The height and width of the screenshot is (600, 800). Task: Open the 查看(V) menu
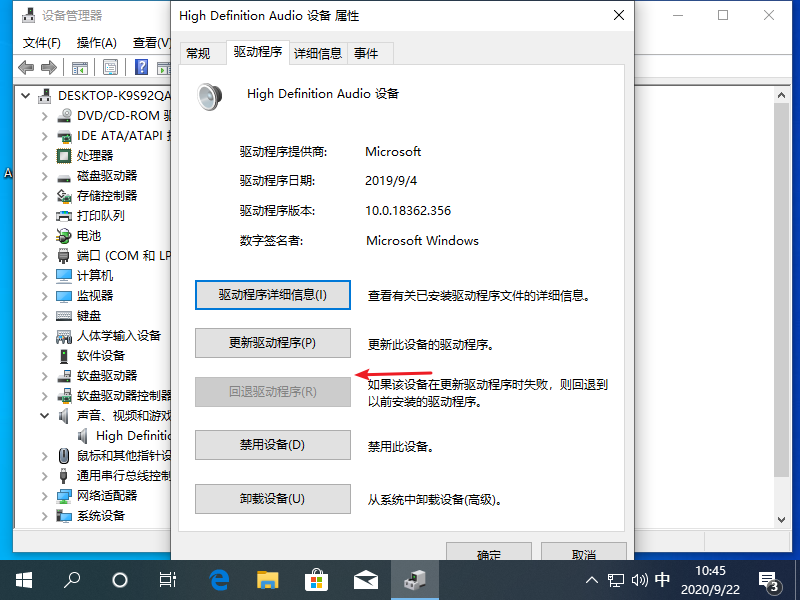pos(152,43)
